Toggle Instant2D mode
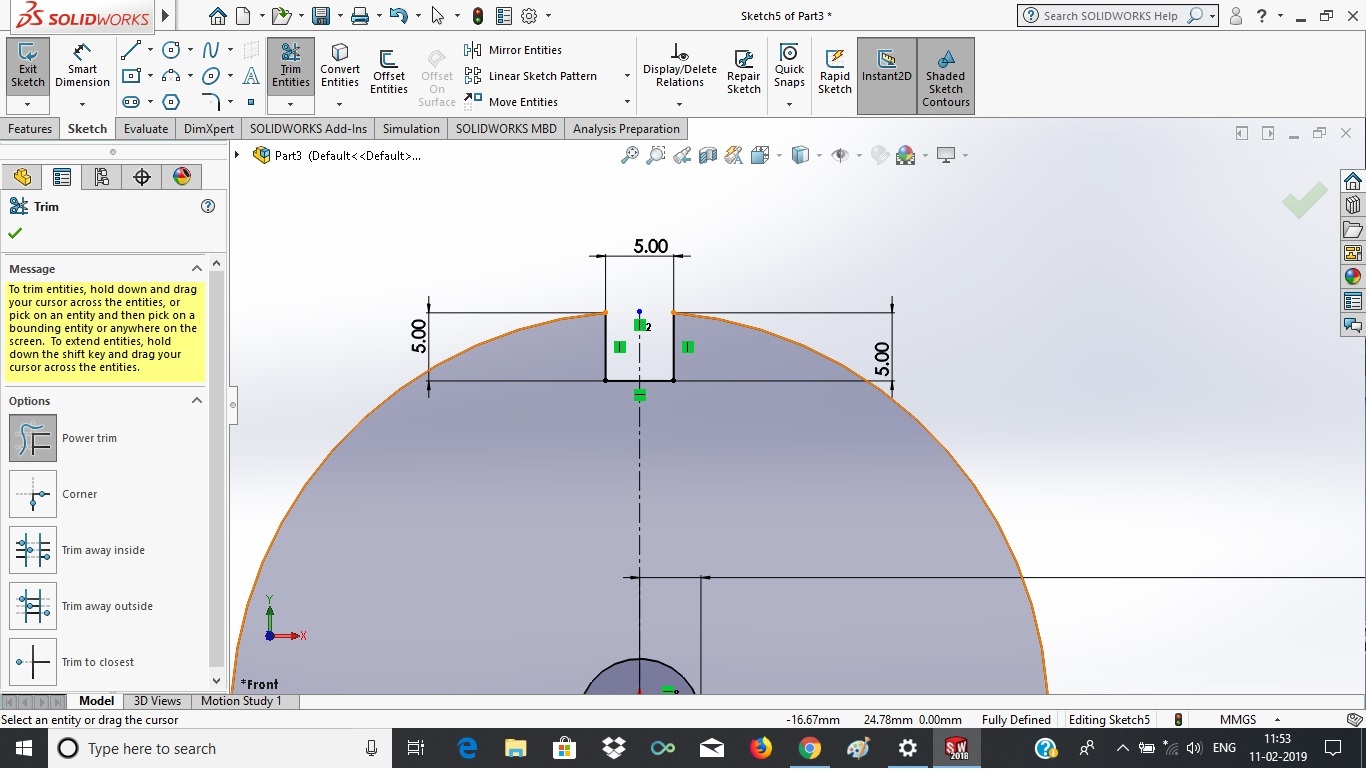The image size is (1366, 772). [886, 66]
